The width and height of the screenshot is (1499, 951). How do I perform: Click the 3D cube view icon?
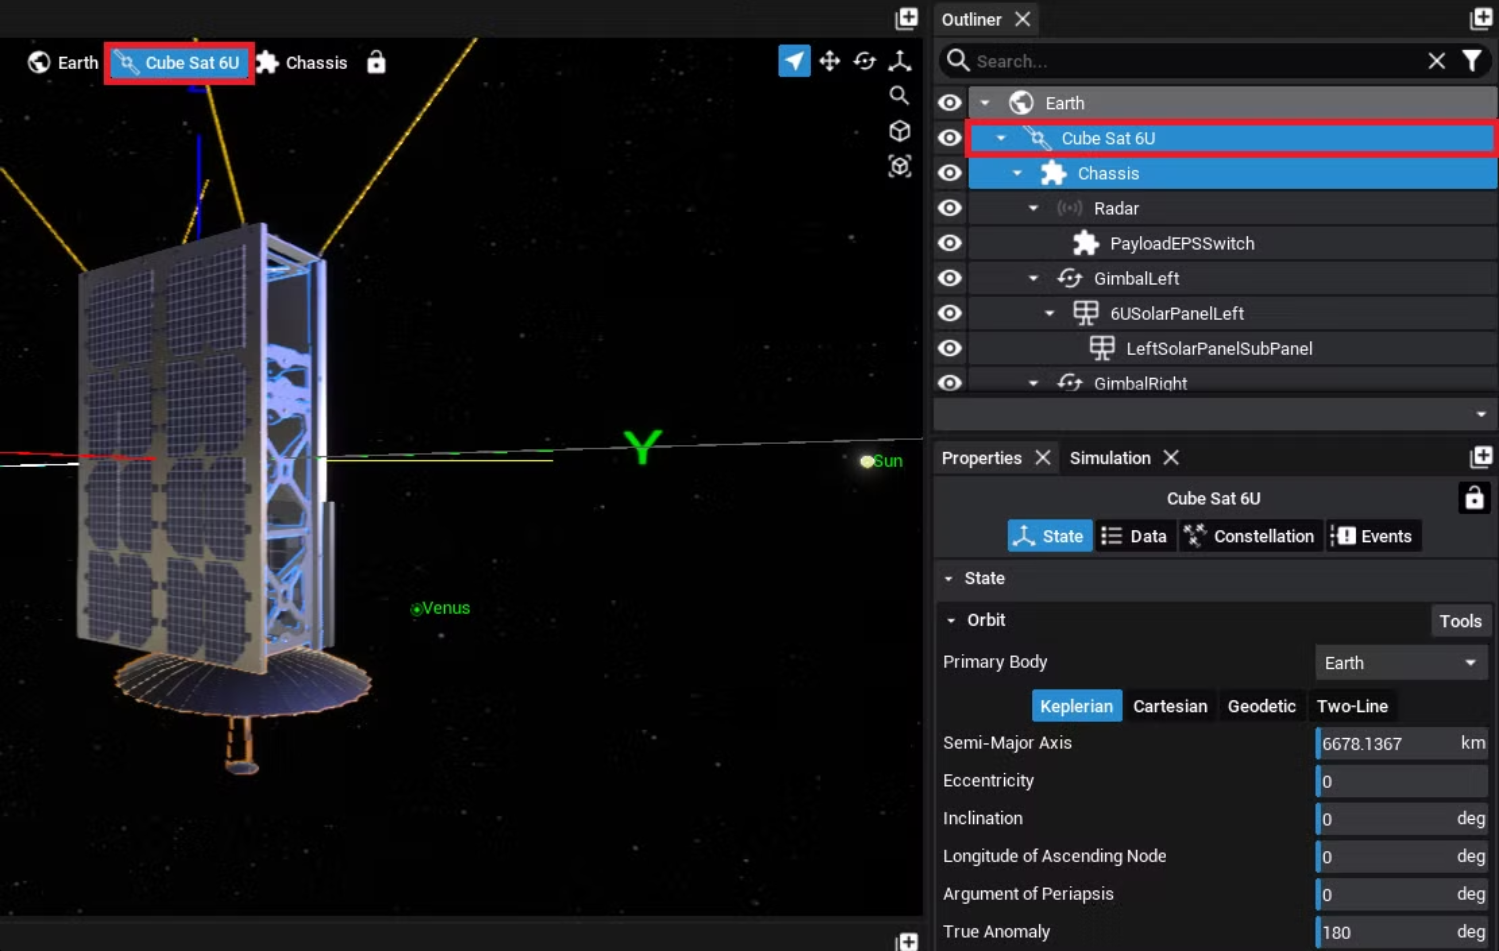point(899,131)
